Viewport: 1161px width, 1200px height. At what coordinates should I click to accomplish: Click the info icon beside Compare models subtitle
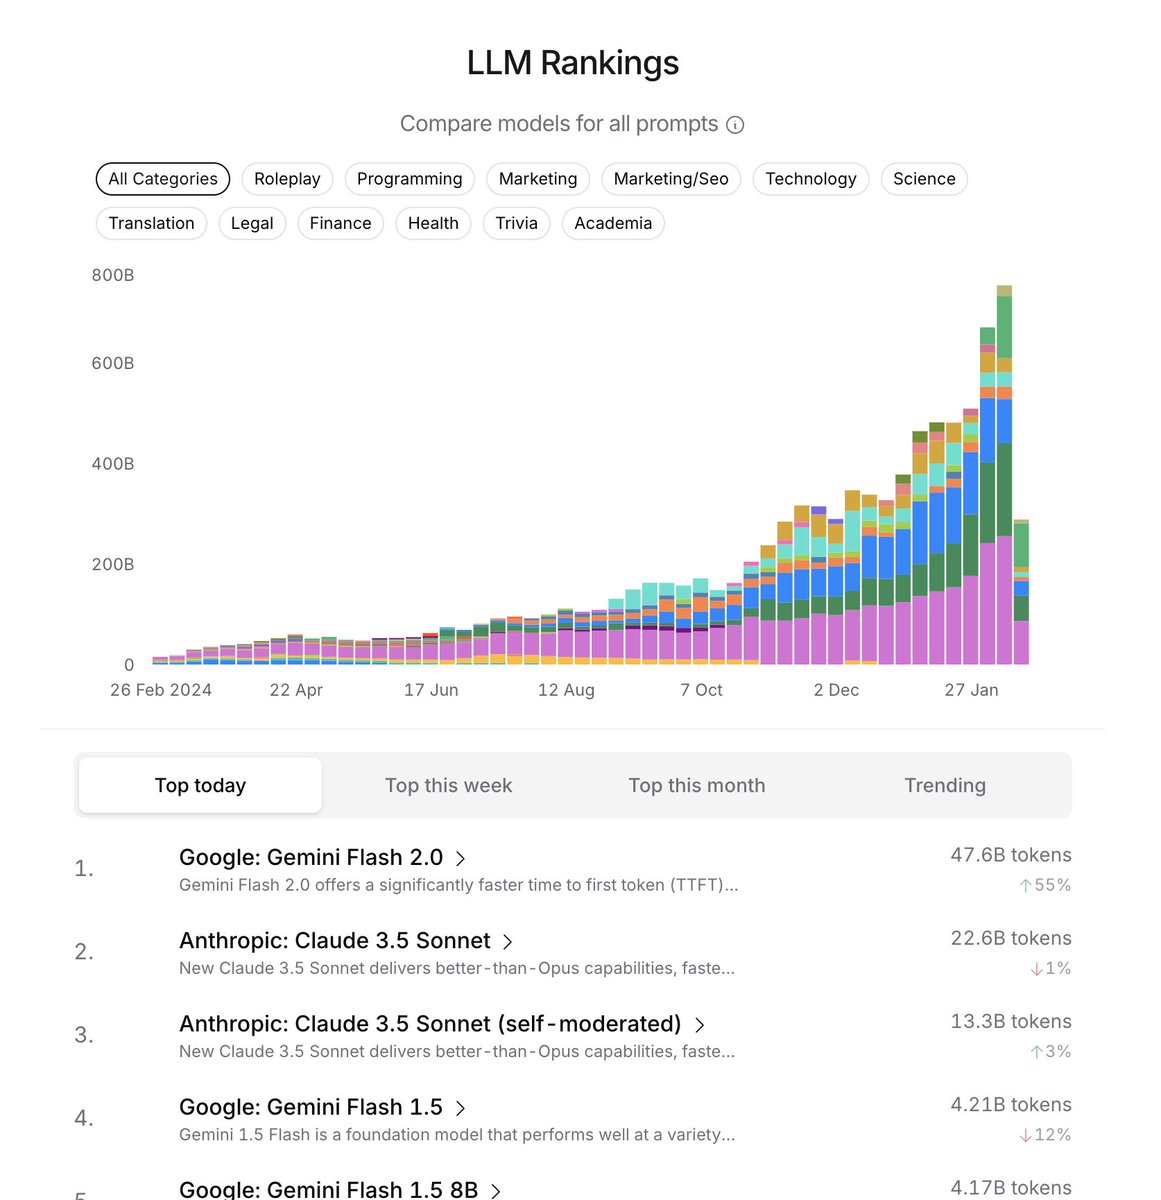735,125
